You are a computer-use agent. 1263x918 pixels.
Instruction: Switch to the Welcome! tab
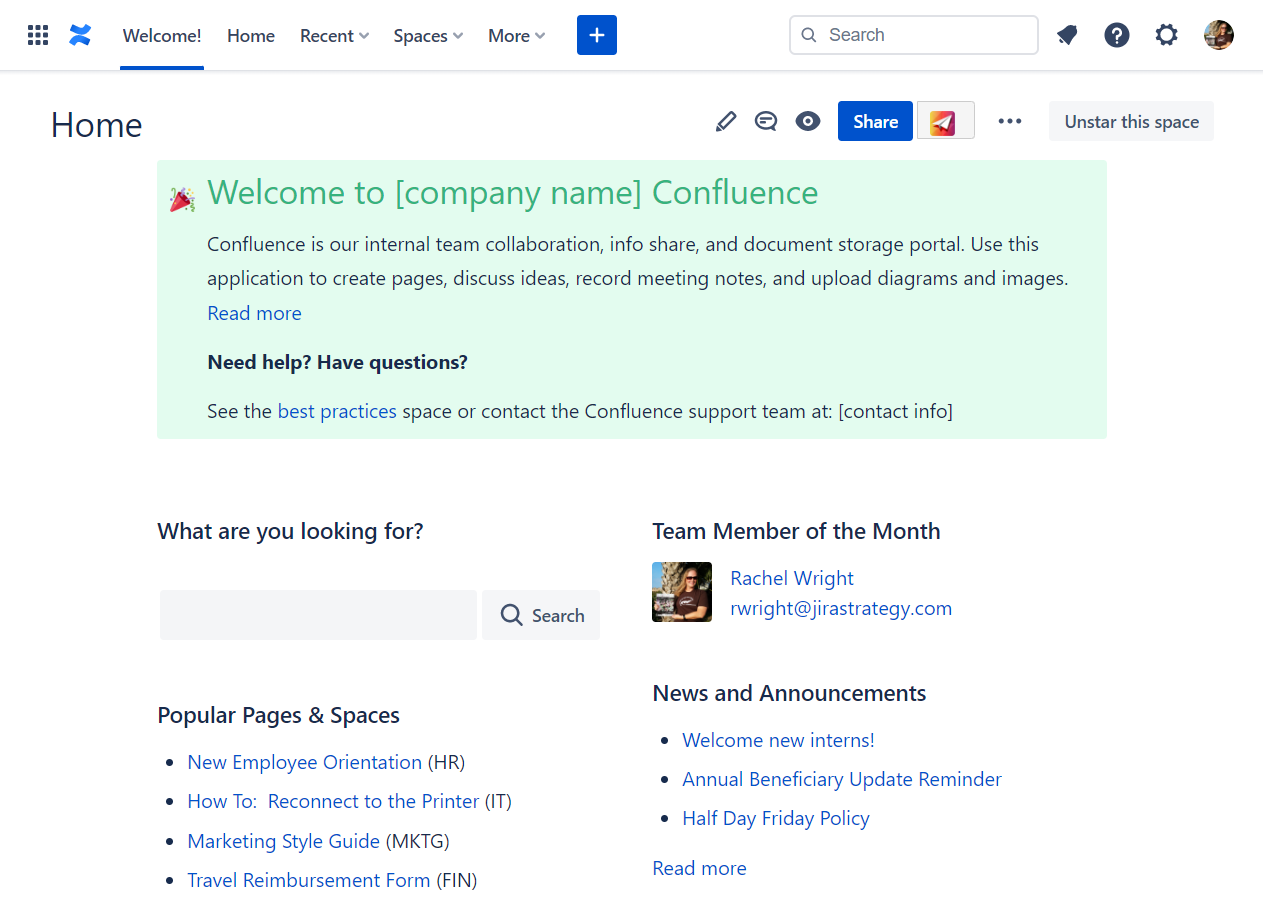coord(161,35)
